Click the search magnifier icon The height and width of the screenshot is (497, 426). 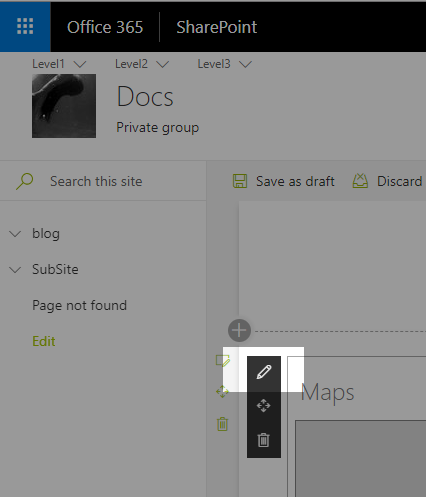pyautogui.click(x=24, y=181)
